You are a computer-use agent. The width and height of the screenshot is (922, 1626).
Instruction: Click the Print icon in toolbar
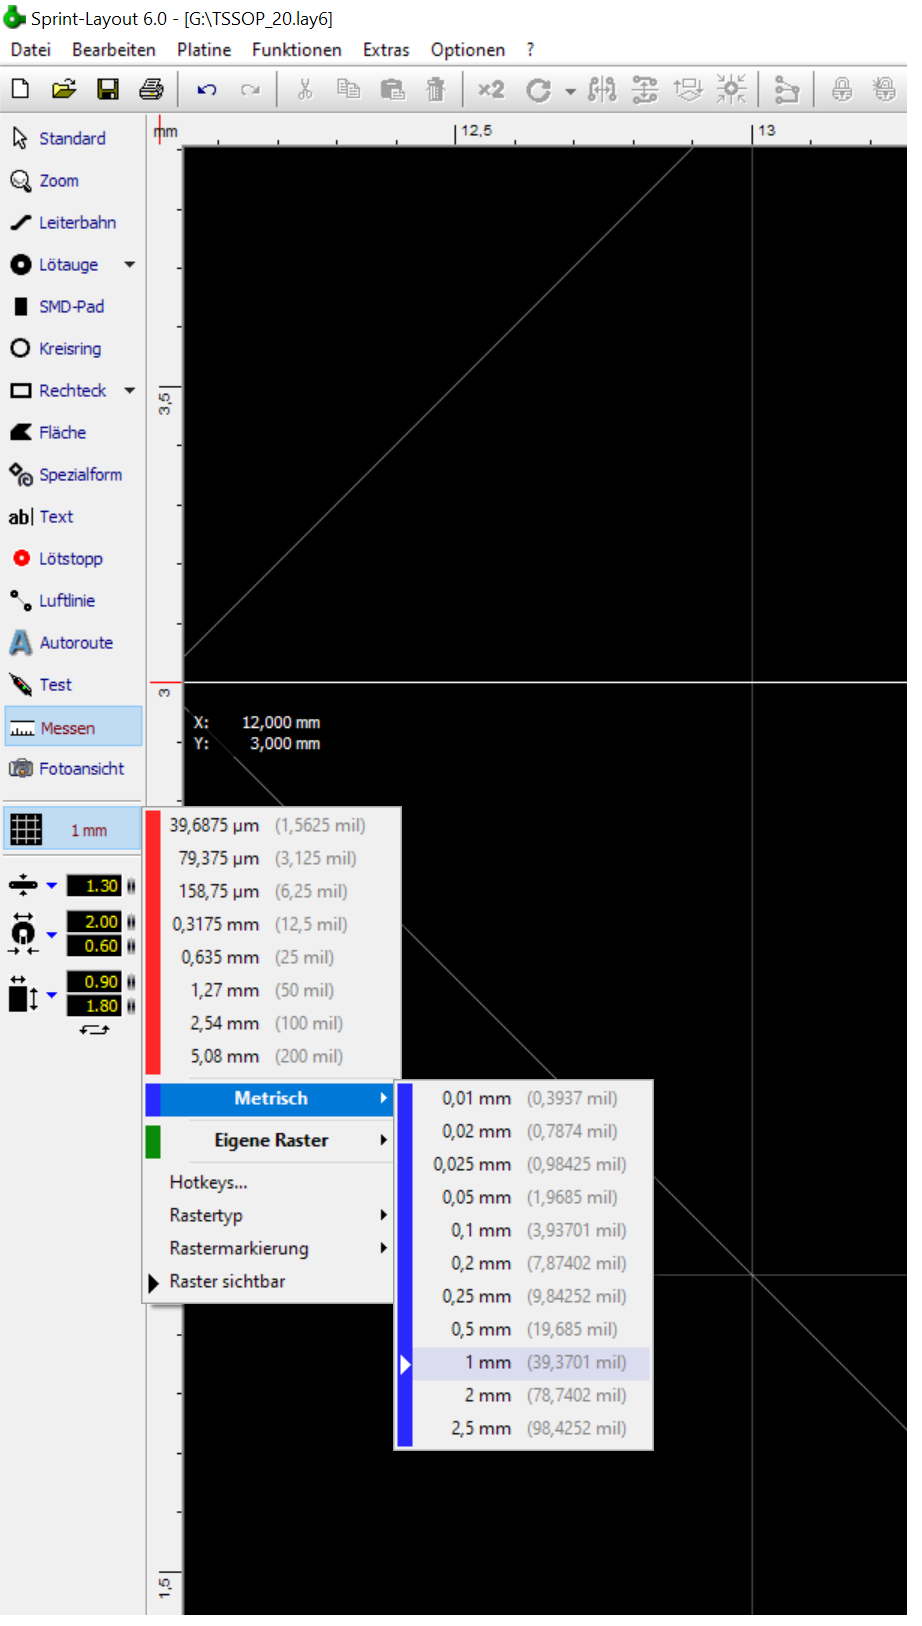pos(151,90)
